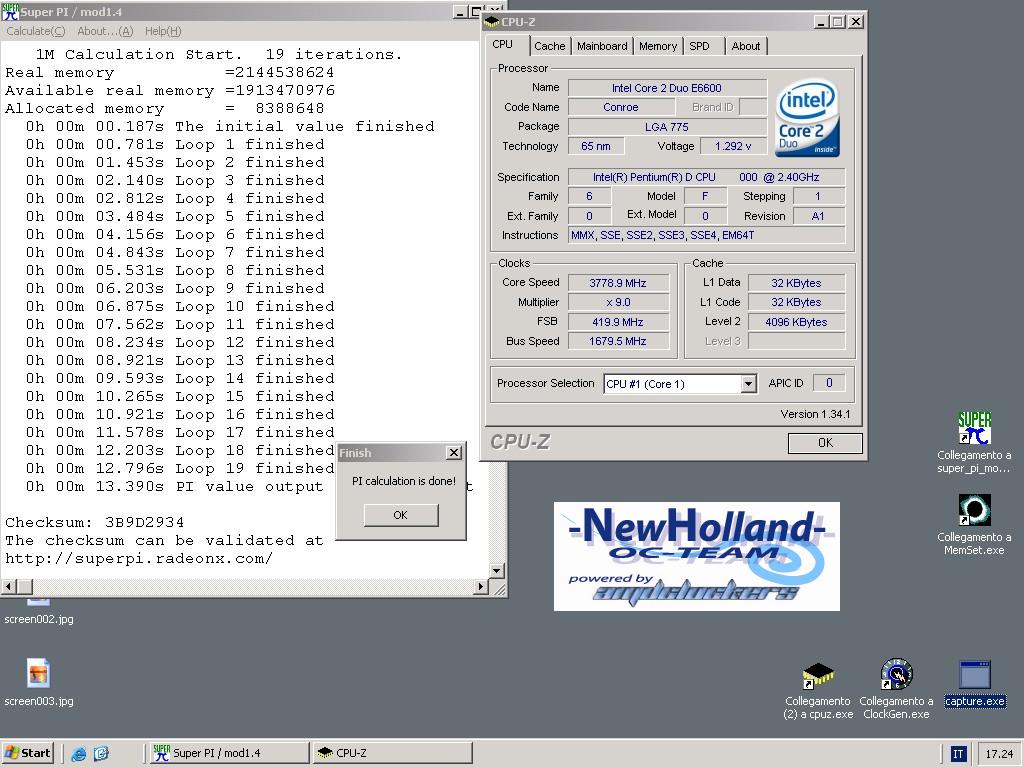The height and width of the screenshot is (768, 1024).
Task: Click the IT language indicator in tray
Action: 957,754
